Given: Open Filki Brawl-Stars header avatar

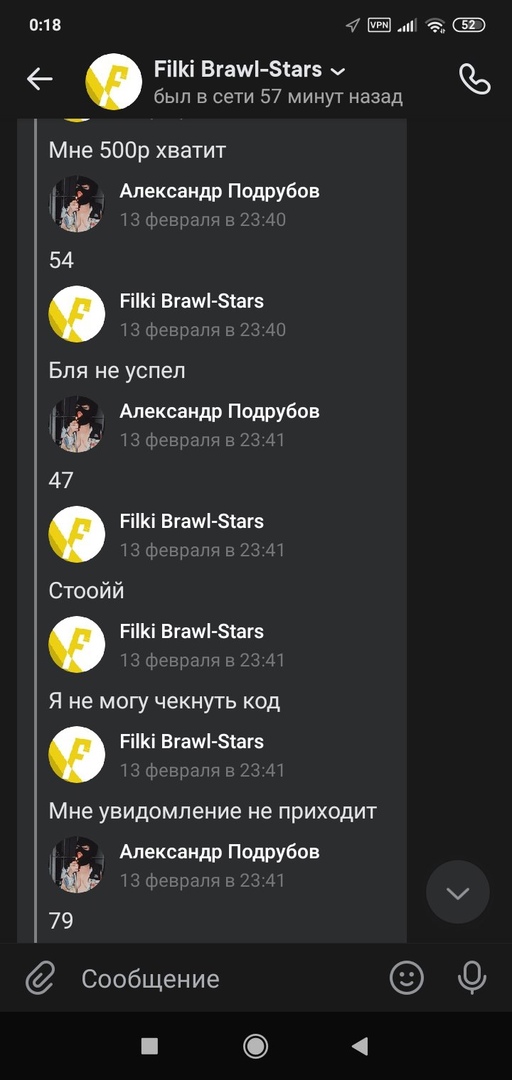Looking at the screenshot, I should click(114, 81).
